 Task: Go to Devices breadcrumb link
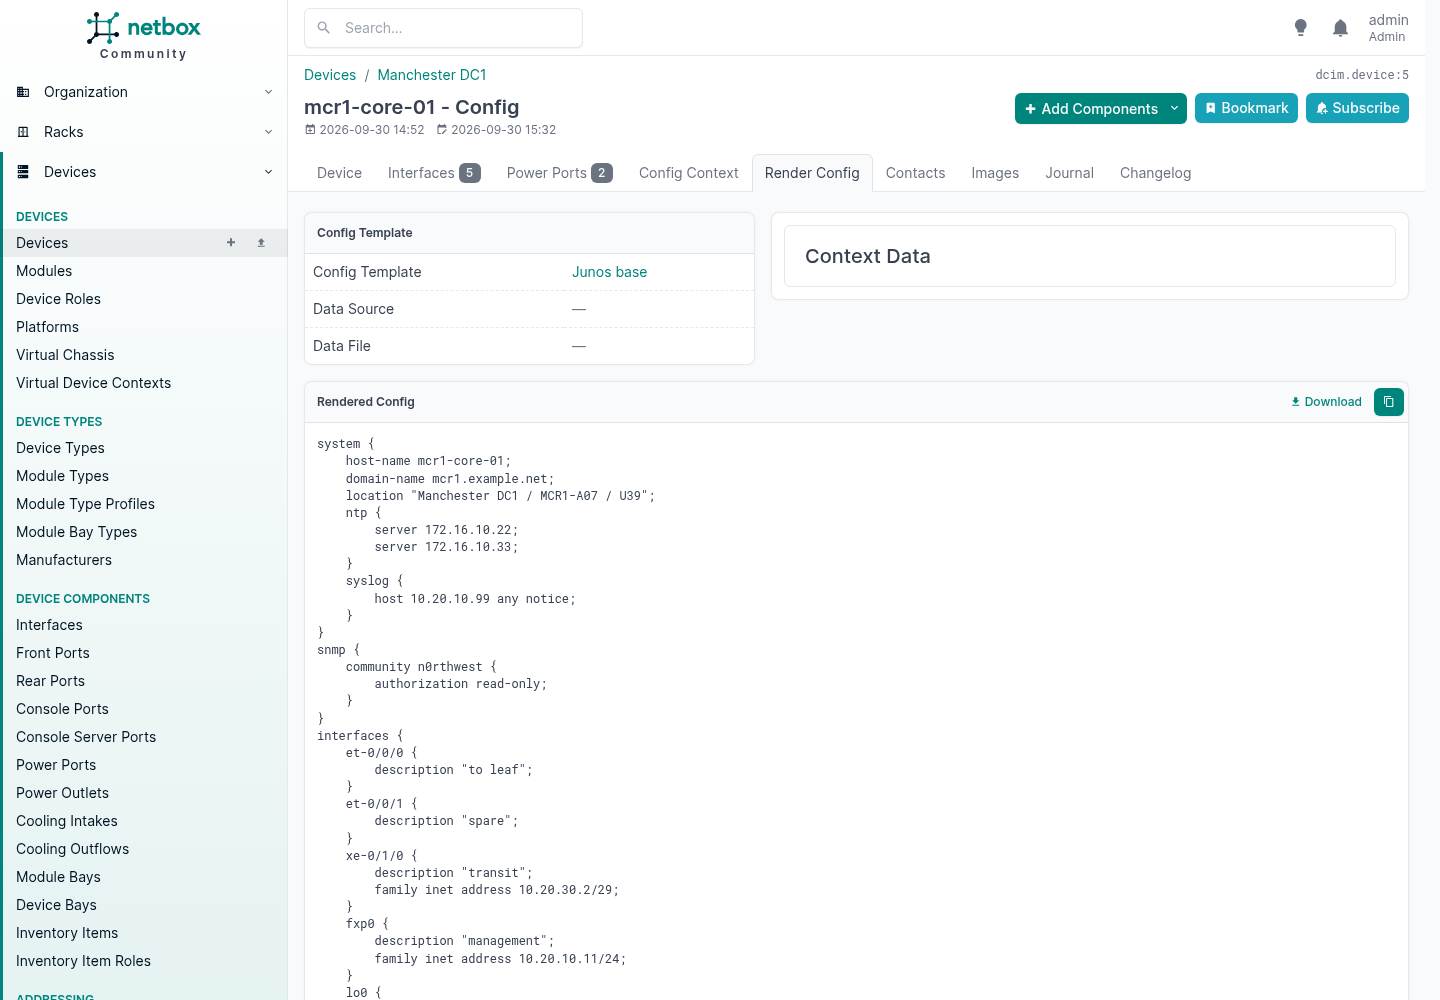click(x=330, y=75)
